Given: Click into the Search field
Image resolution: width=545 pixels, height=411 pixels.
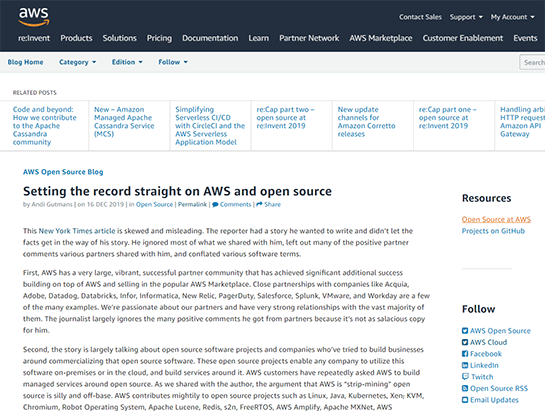Looking at the screenshot, I should (x=532, y=62).
